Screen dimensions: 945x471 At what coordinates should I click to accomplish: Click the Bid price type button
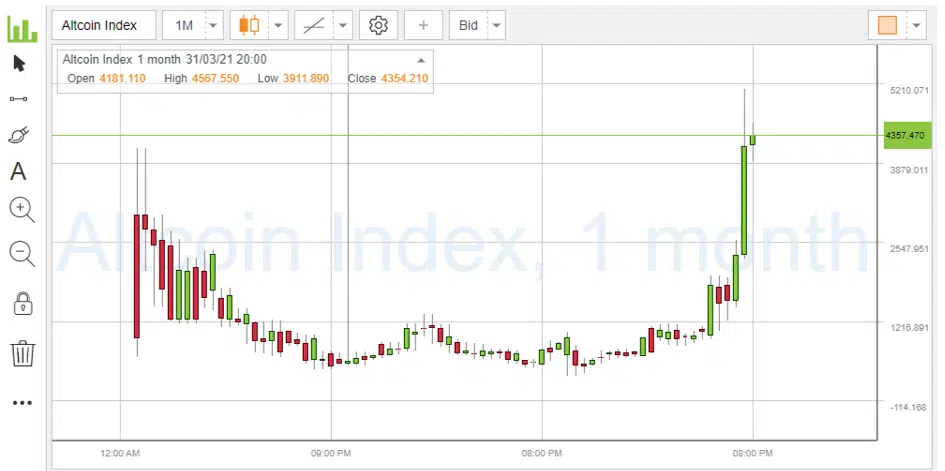468,25
